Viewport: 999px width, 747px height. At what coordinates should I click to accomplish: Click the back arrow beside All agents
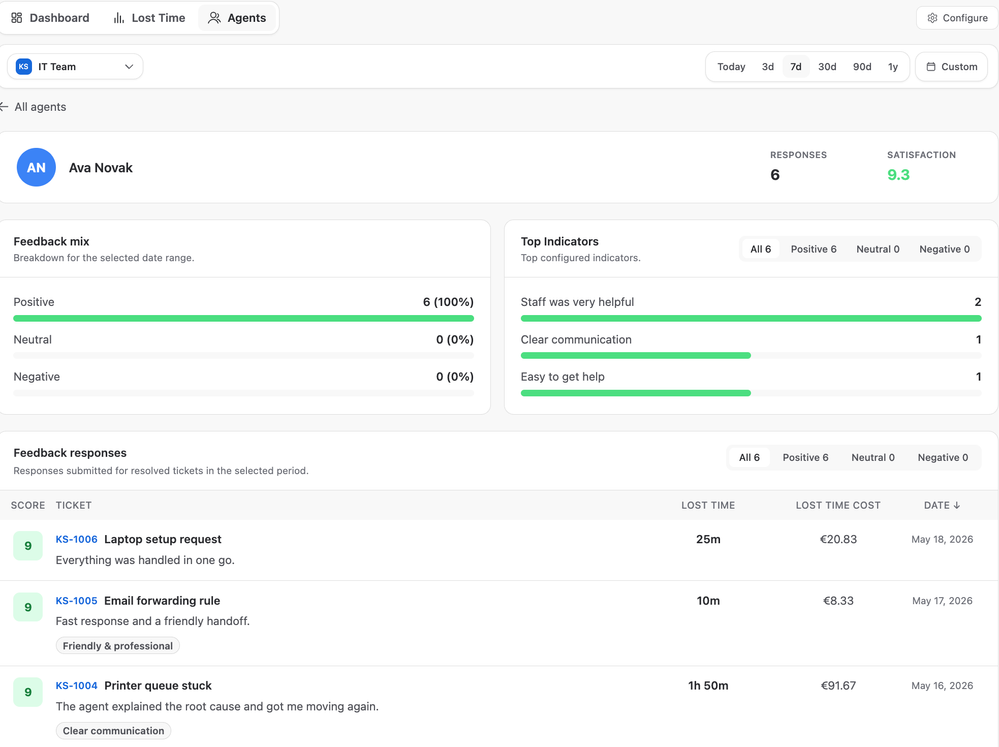4,106
